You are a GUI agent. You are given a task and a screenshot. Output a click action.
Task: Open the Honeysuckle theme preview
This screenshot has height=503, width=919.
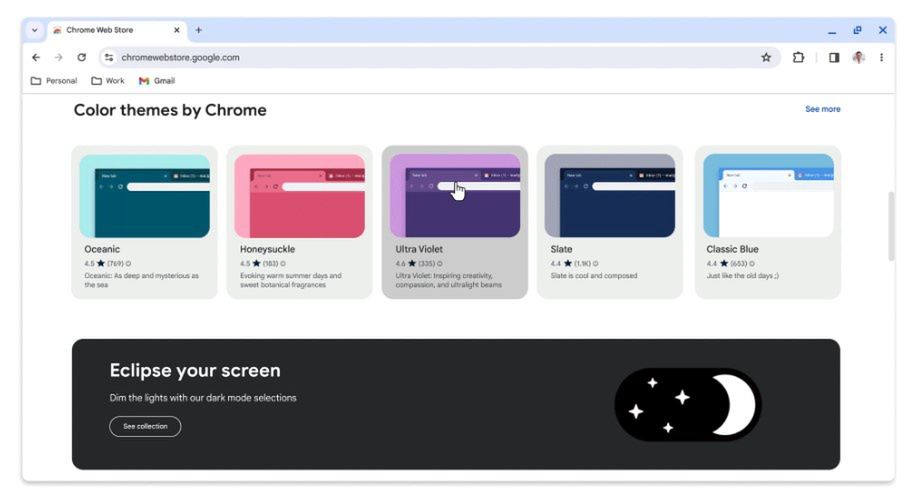click(299, 196)
